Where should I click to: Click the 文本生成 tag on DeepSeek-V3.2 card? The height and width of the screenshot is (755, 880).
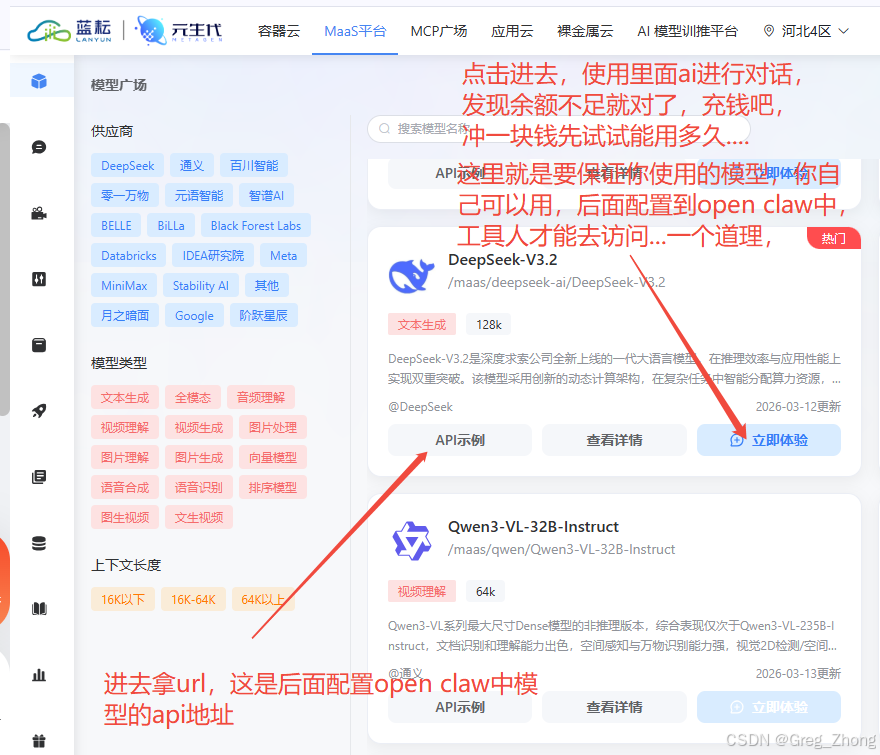pos(421,324)
